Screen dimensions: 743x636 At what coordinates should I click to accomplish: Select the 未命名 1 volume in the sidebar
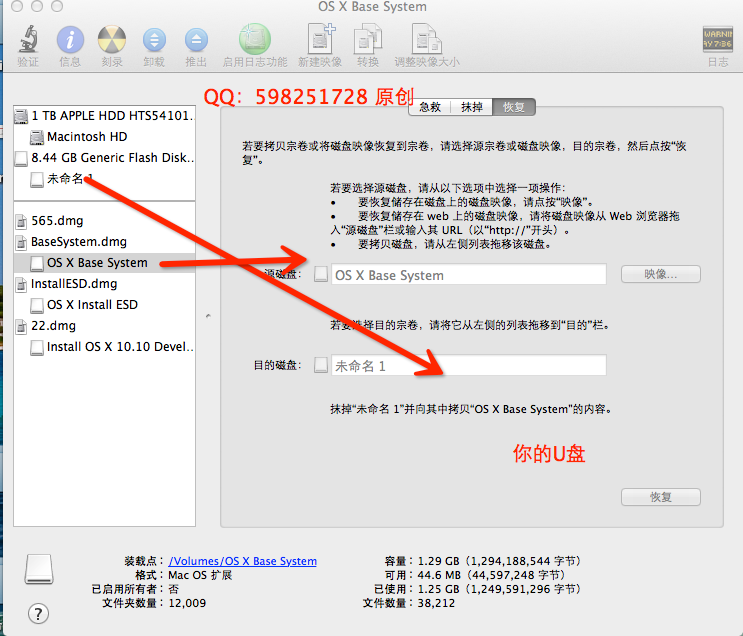pos(104,179)
